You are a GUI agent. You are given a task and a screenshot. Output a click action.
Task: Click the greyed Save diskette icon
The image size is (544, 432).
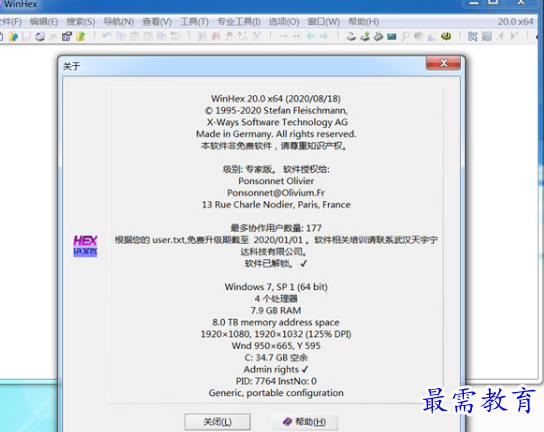coord(26,36)
